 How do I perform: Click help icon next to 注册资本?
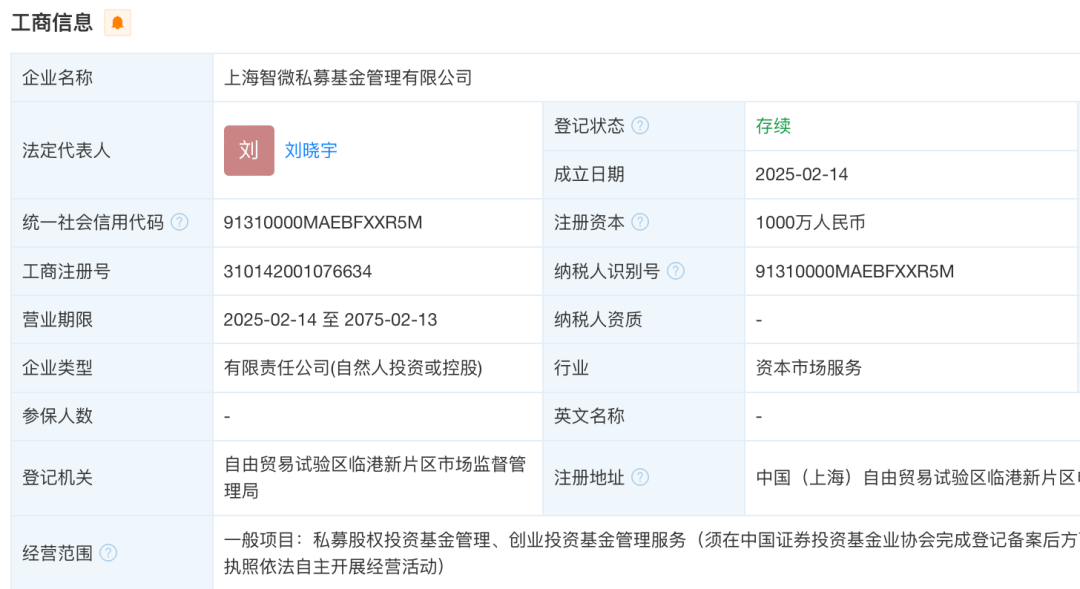point(640,222)
